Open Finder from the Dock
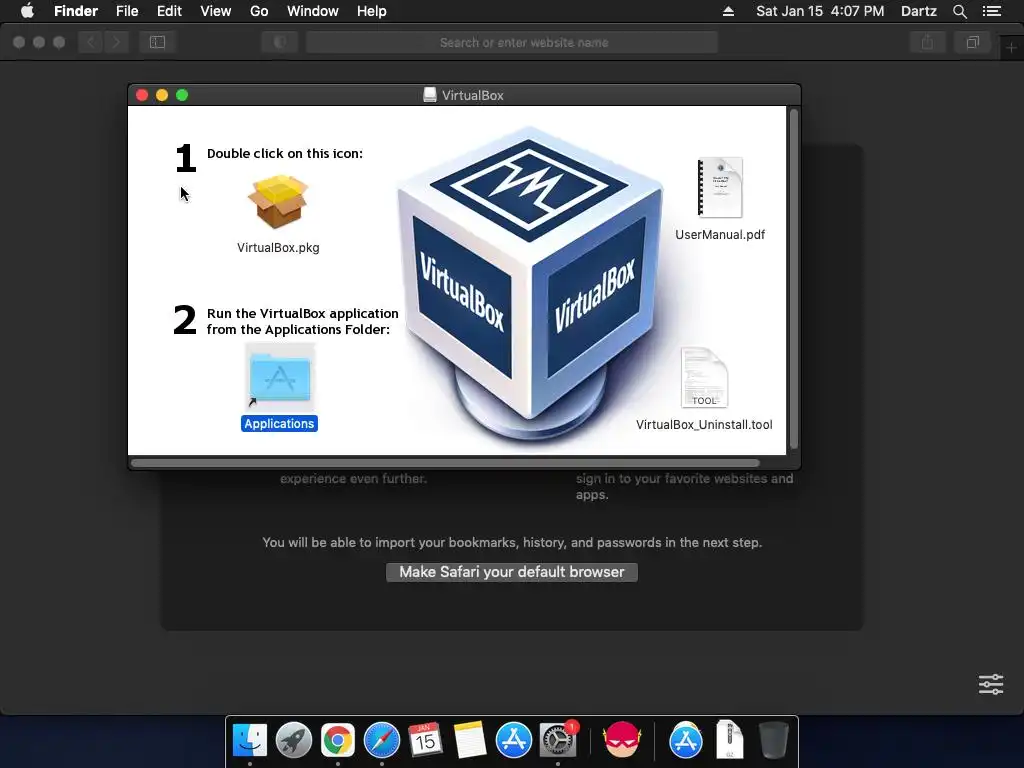 pos(249,740)
